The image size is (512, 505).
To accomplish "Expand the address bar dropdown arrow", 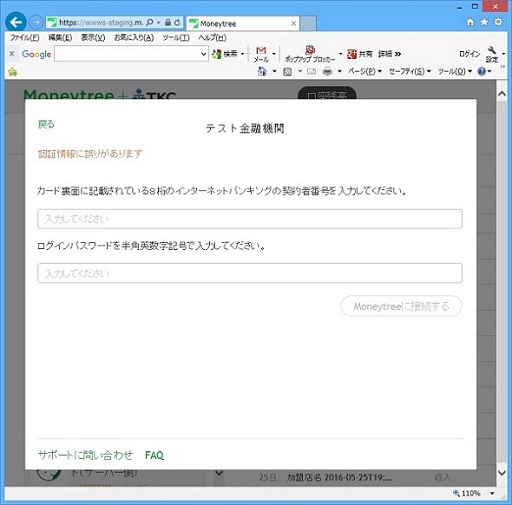I will coord(159,22).
